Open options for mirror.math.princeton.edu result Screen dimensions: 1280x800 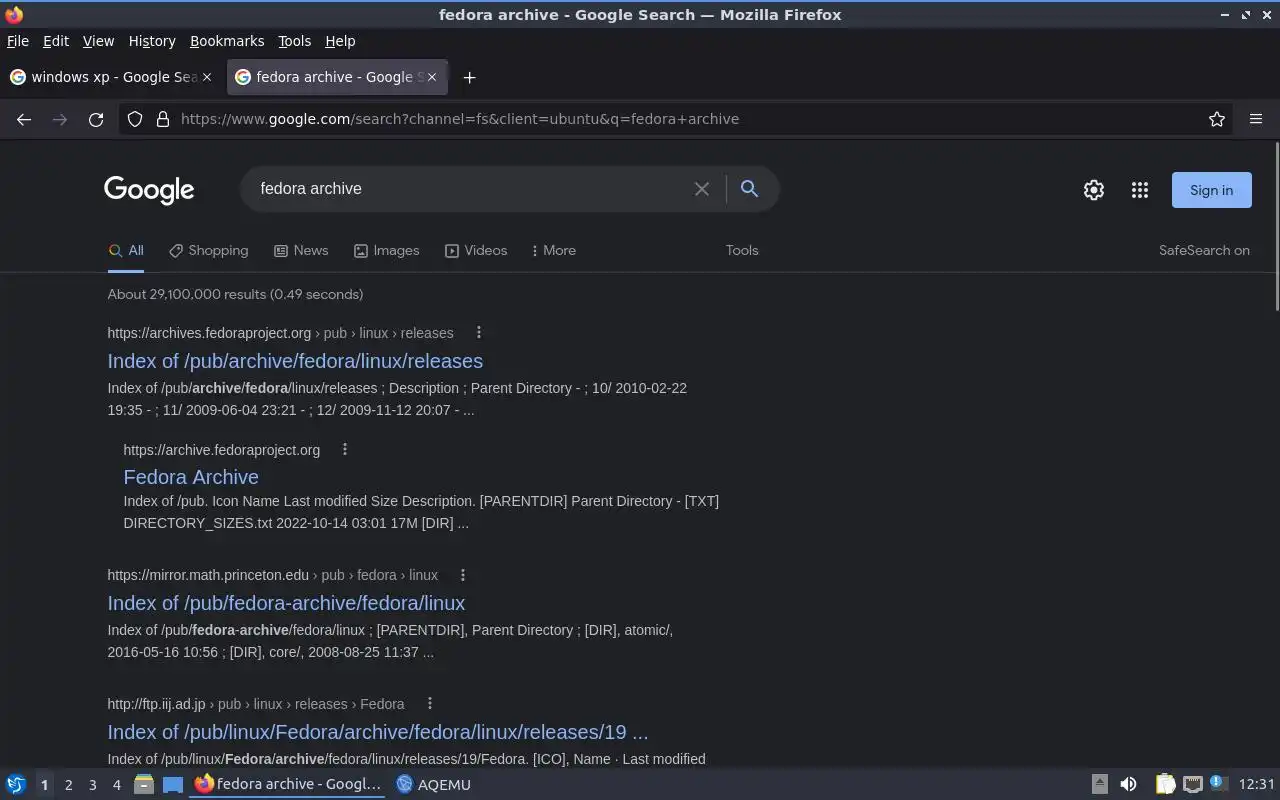(x=463, y=575)
